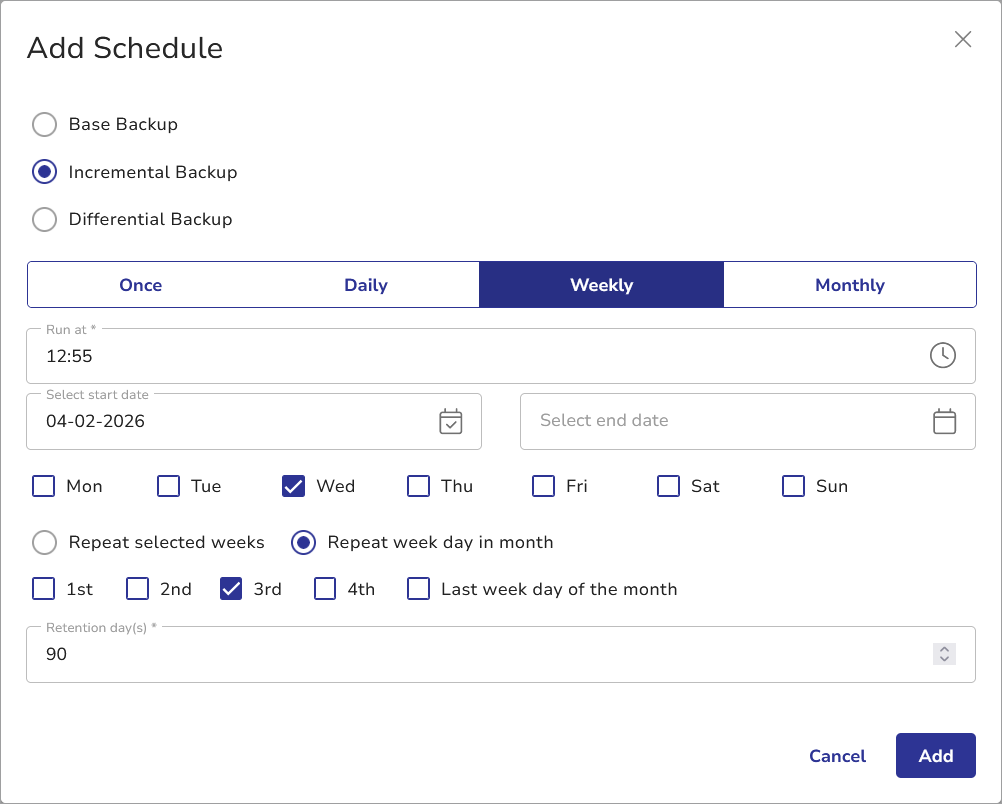Open the start date calendar picker icon
Image resolution: width=1002 pixels, height=804 pixels.
click(451, 421)
